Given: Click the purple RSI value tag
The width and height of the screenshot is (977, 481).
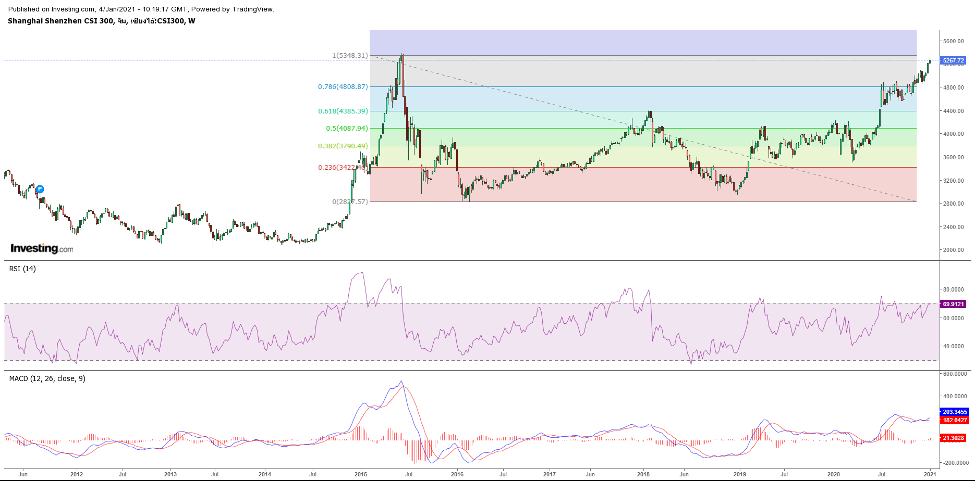Looking at the screenshot, I should tap(953, 303).
